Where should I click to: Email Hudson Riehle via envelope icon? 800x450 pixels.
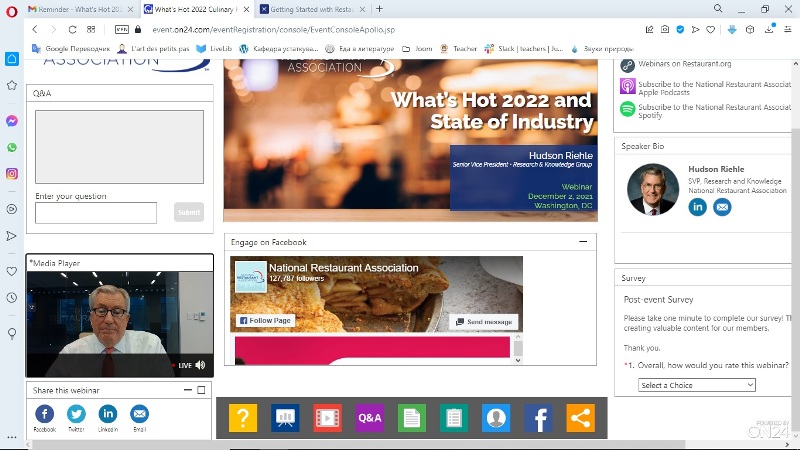click(x=722, y=207)
